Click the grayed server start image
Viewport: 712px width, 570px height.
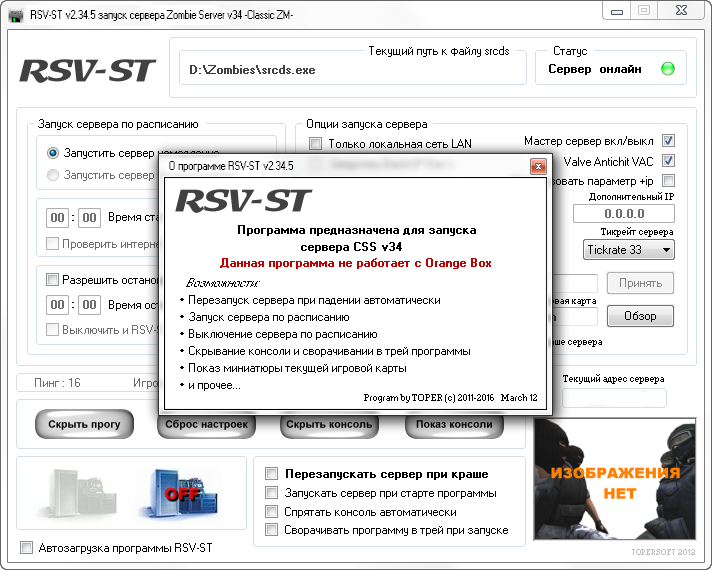pyautogui.click(x=78, y=493)
